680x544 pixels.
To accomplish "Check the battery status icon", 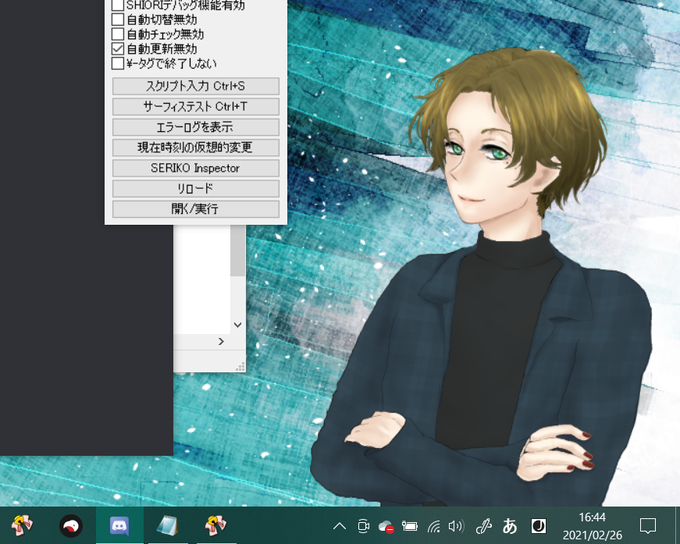I will [409, 527].
